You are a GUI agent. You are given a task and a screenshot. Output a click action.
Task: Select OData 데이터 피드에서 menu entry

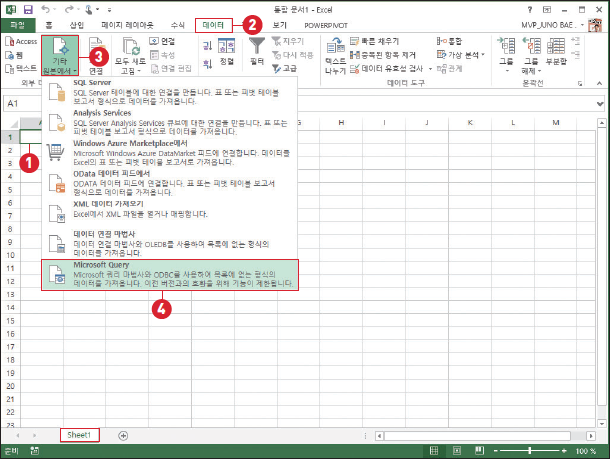pos(170,183)
